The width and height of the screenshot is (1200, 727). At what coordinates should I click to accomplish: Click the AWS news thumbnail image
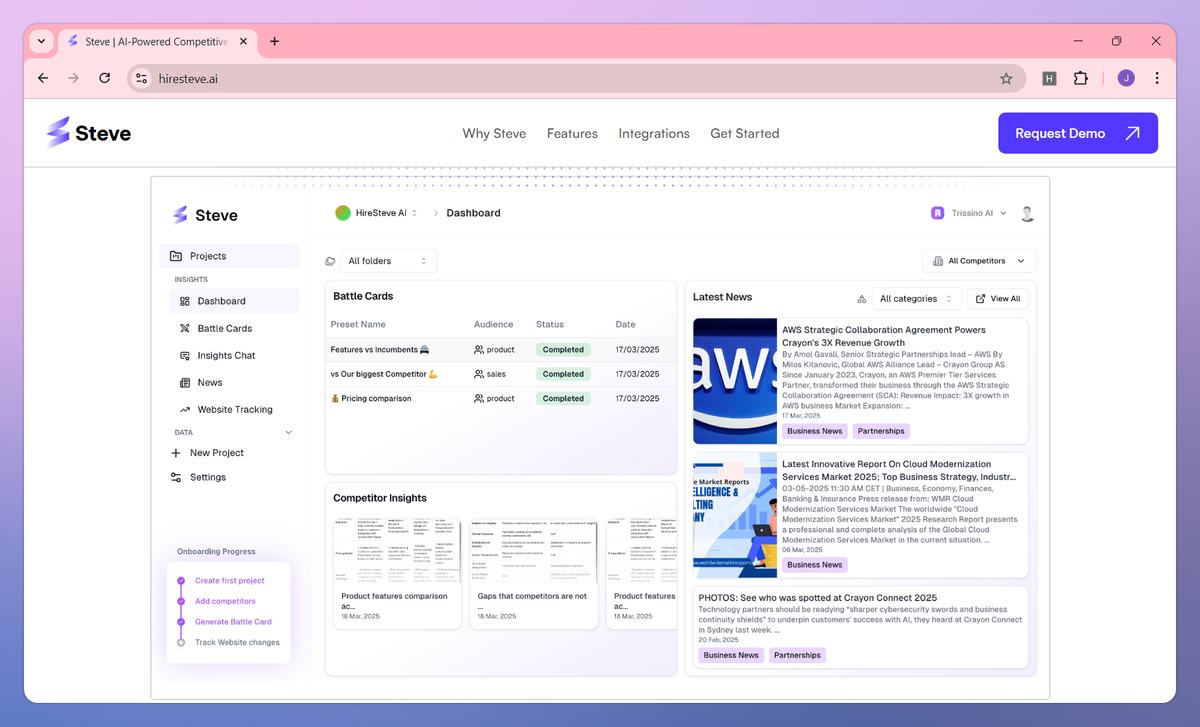(735, 381)
